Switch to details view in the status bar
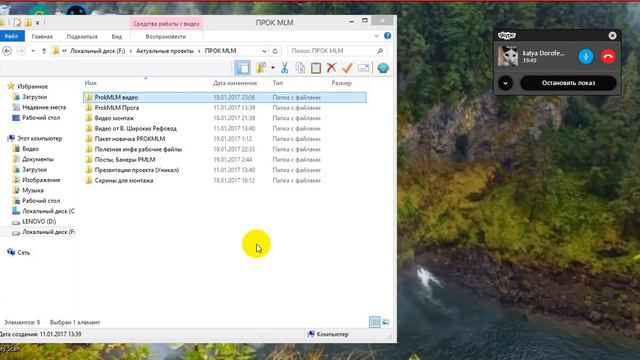Screen dimensions: 640x360 tap(374, 322)
